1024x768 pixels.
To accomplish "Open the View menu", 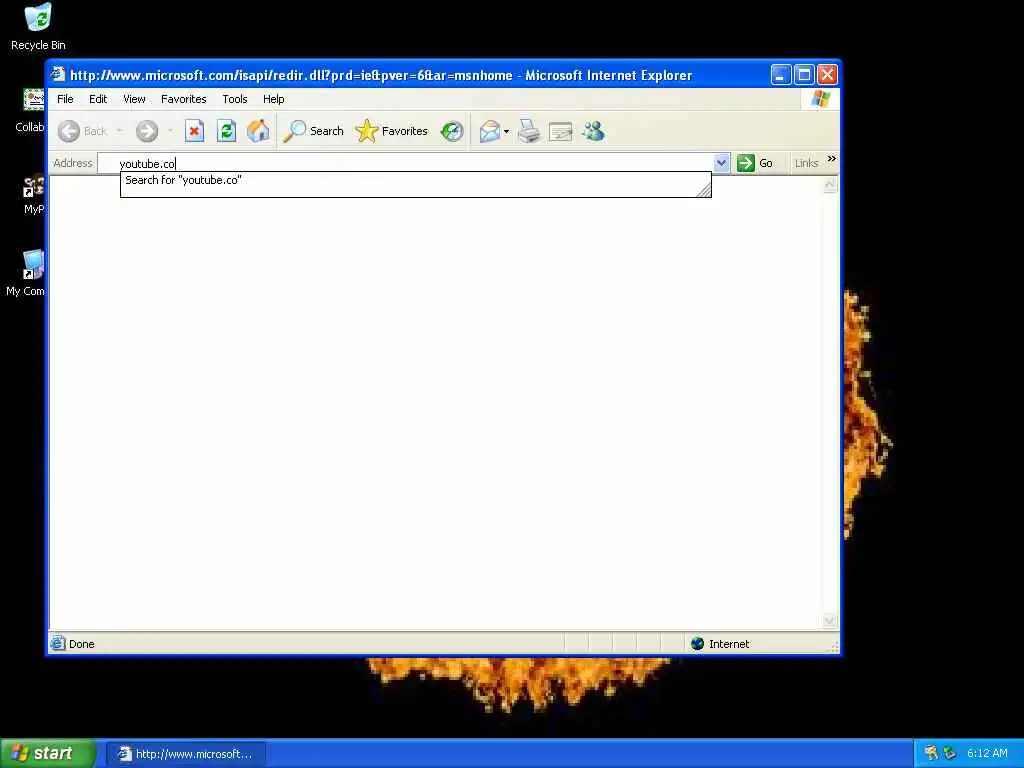I will click(x=134, y=99).
